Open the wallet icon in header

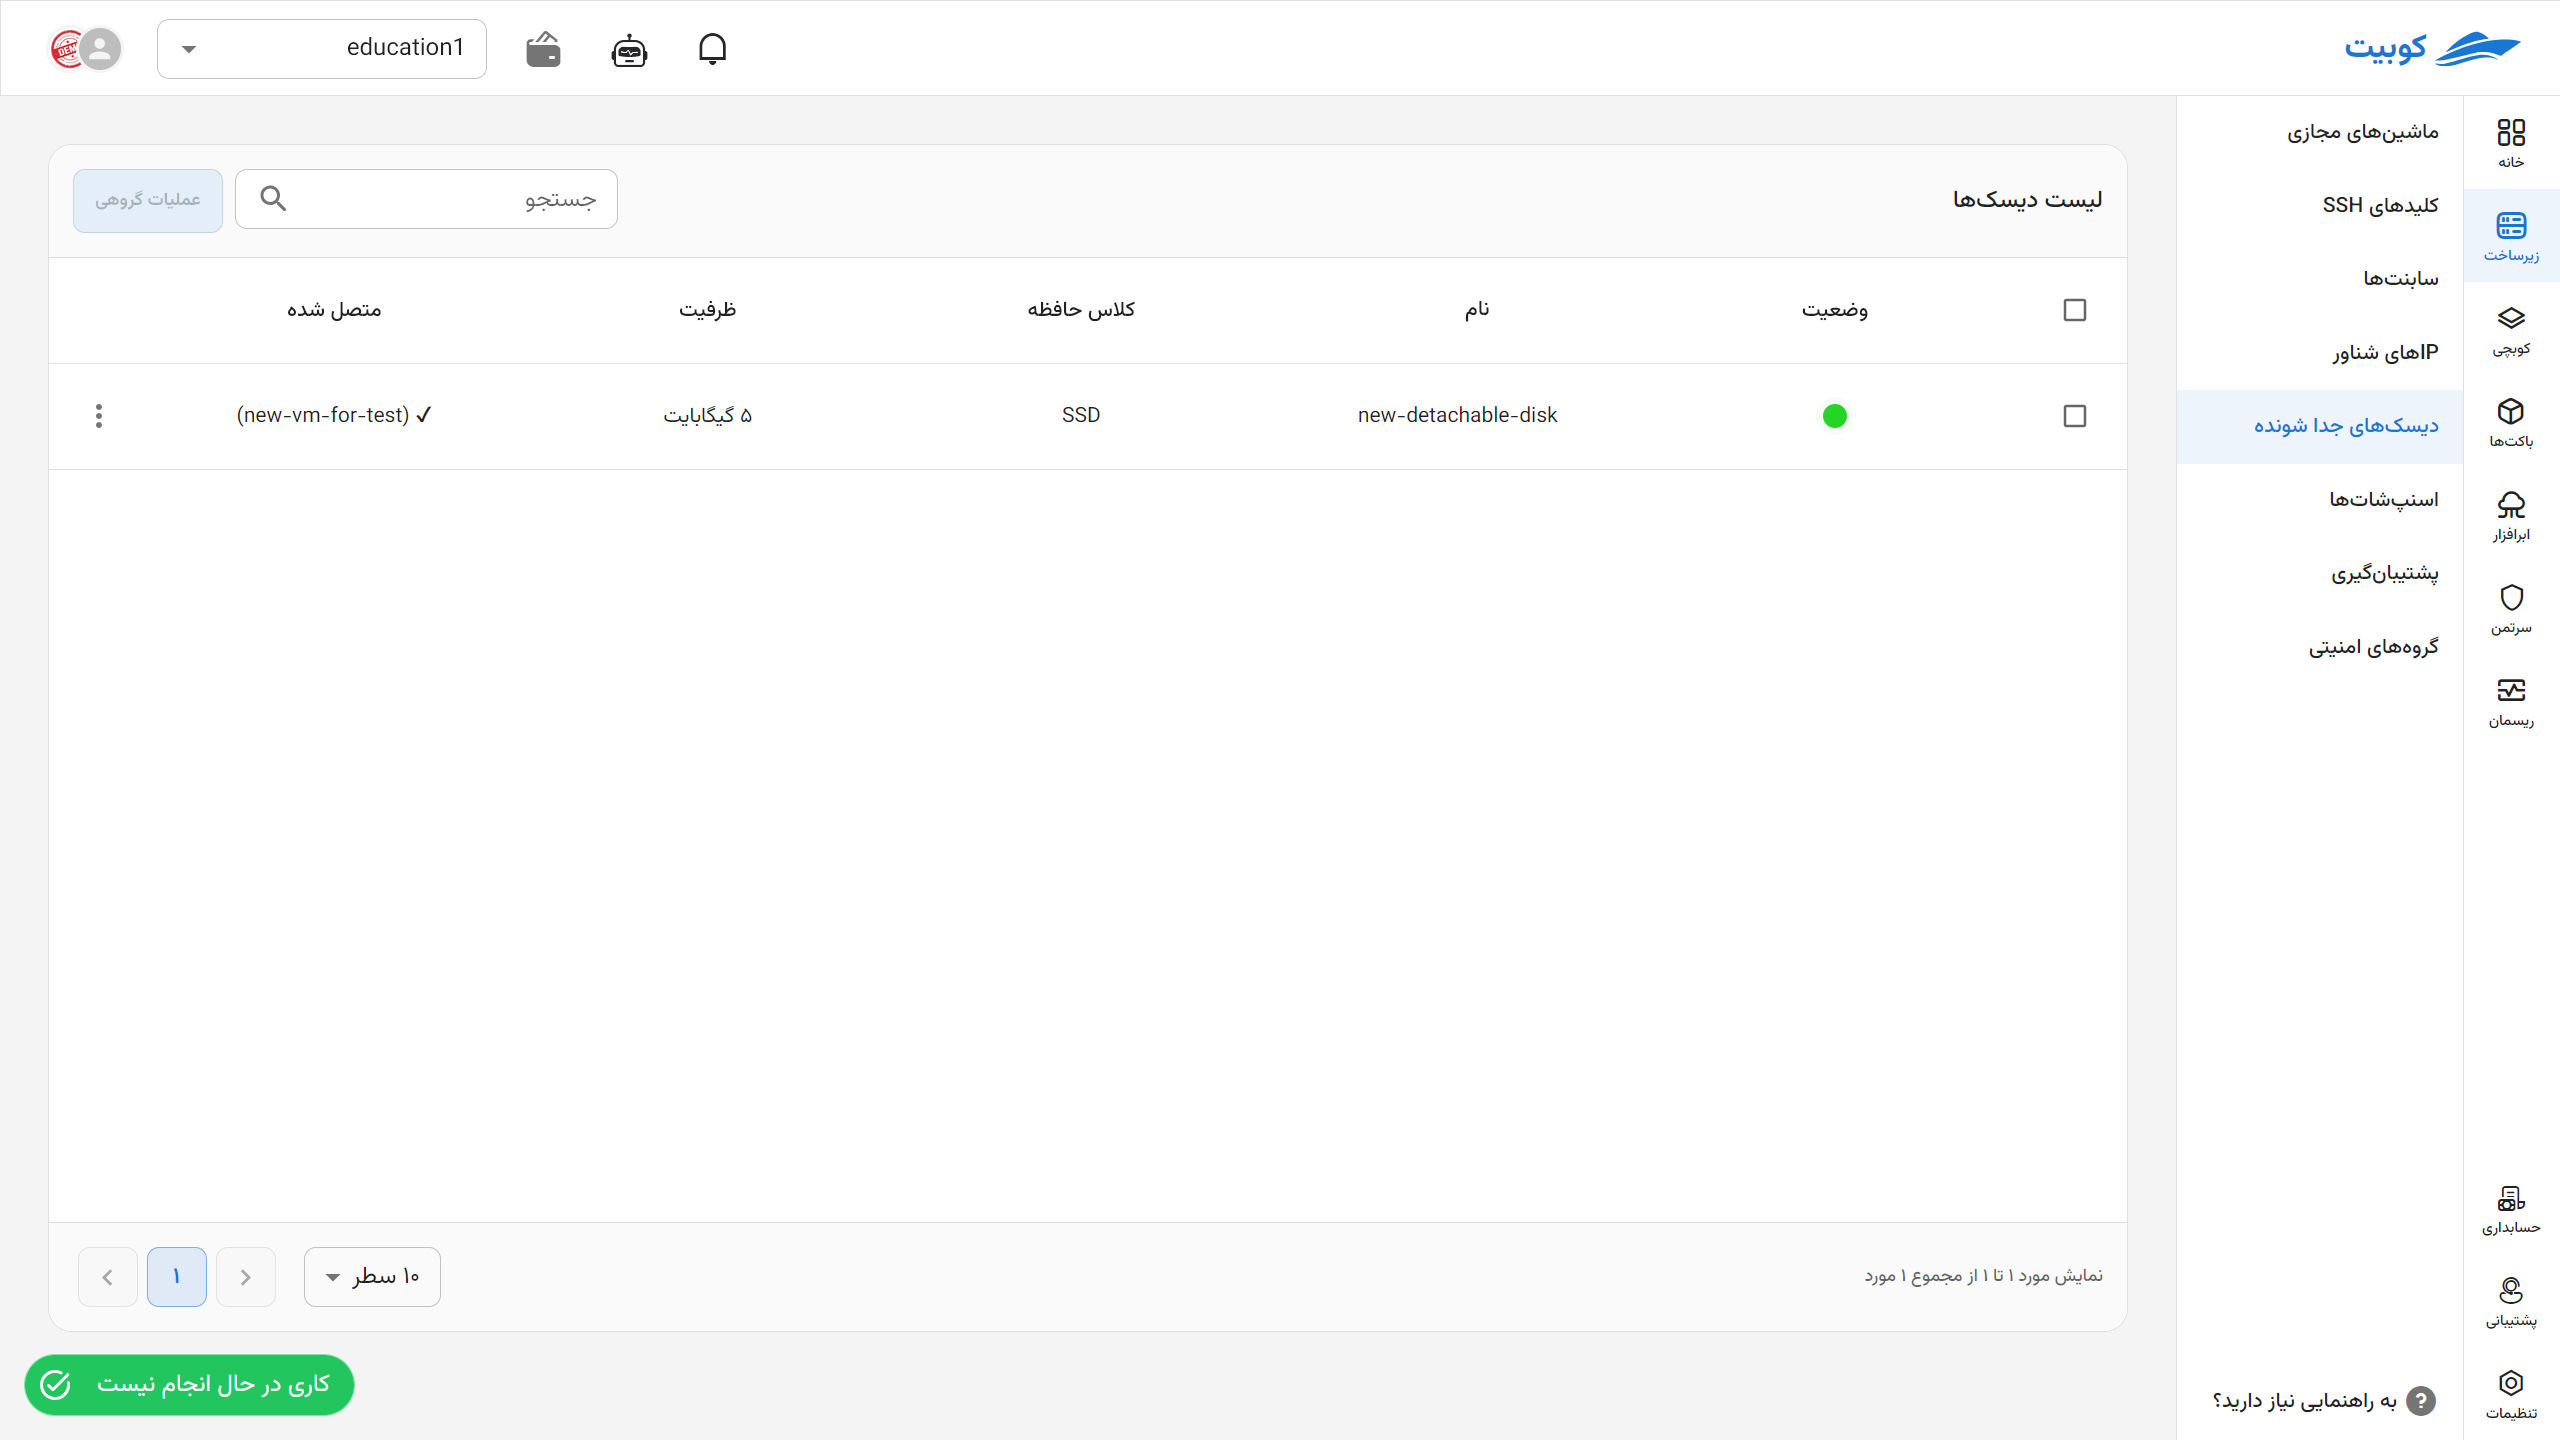tap(543, 48)
